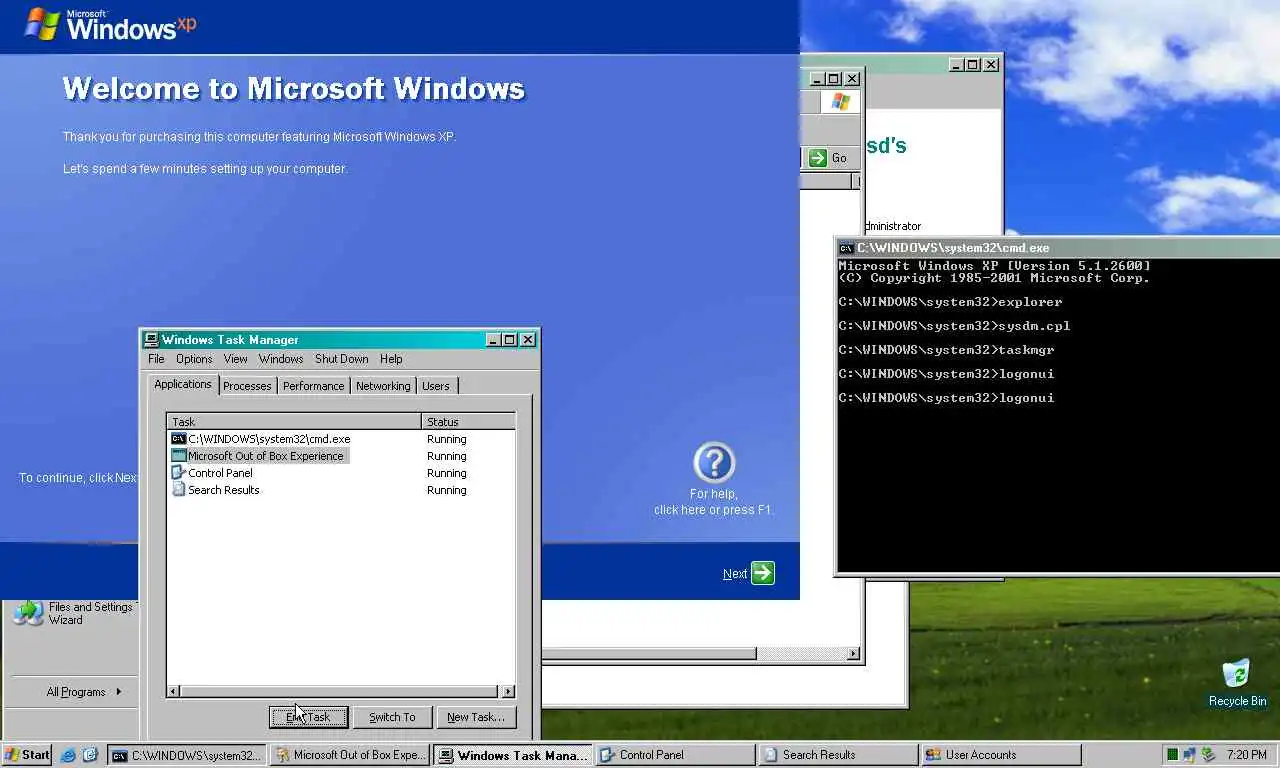The width and height of the screenshot is (1280, 768).
Task: Click Task Manager CPU meter tray icon
Action: click(1171, 755)
